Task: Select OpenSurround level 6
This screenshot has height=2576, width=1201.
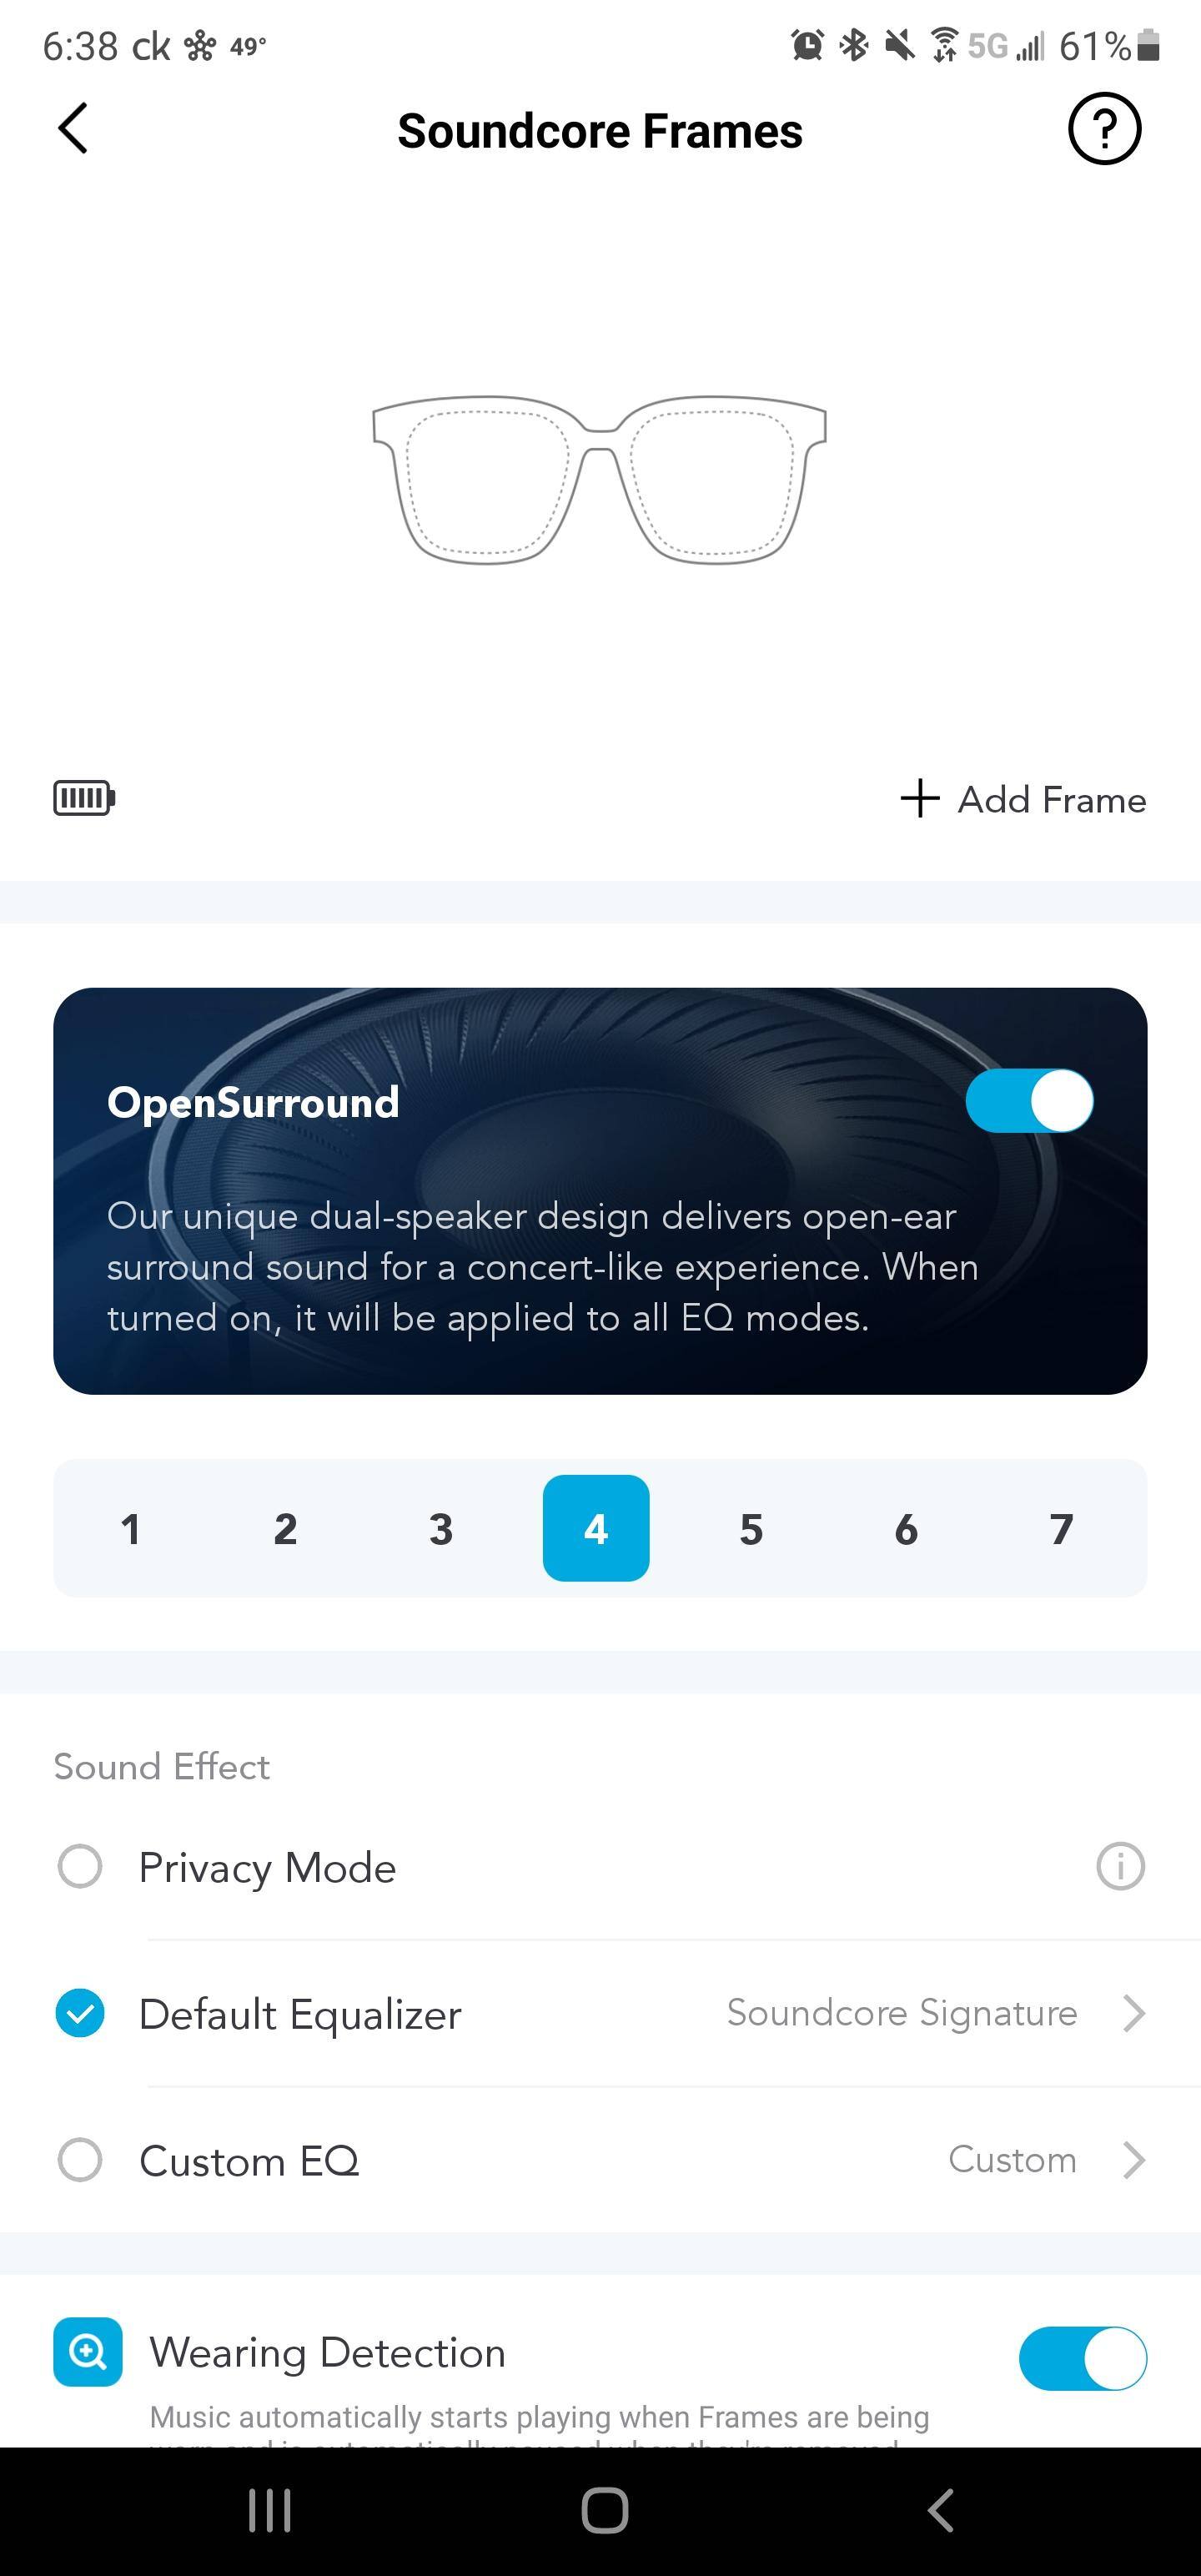Action: (906, 1528)
